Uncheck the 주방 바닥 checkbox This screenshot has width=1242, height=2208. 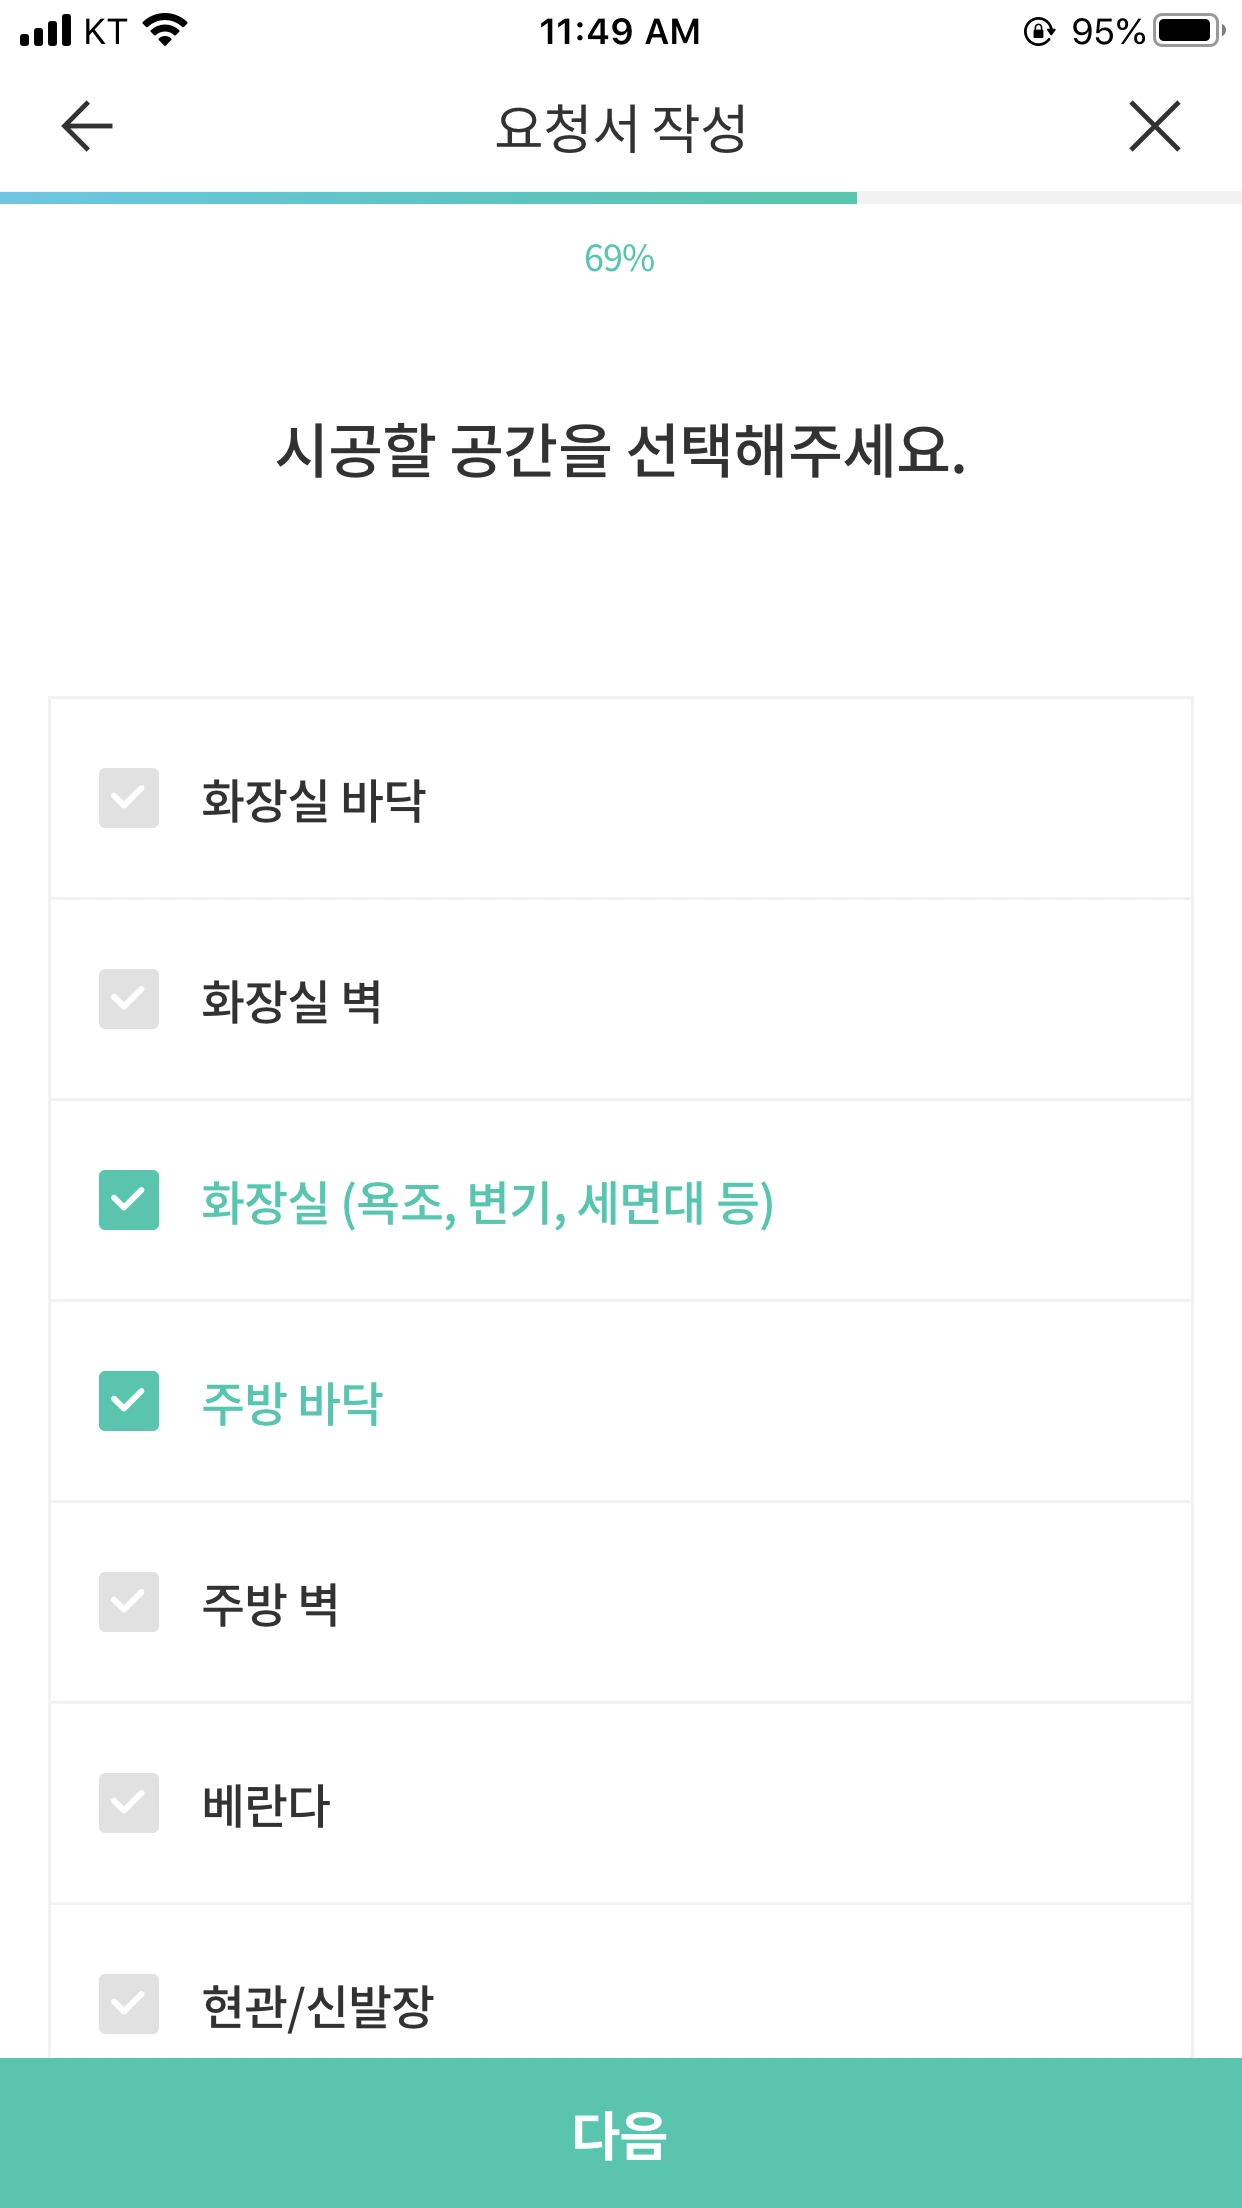129,1401
